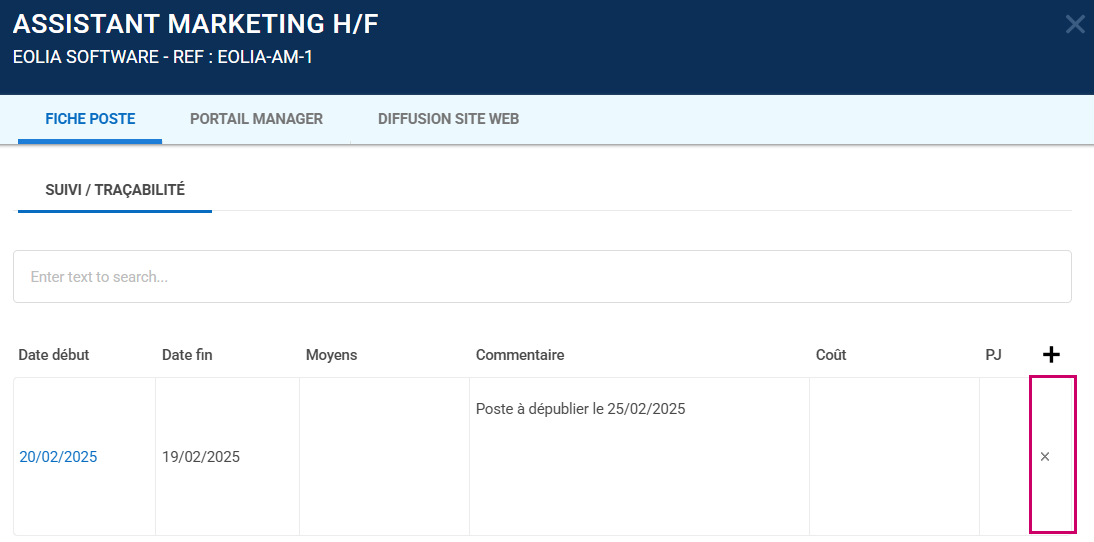Close the Assistant Marketing H/F panel
This screenshot has width=1094, height=542.
(x=1075, y=25)
